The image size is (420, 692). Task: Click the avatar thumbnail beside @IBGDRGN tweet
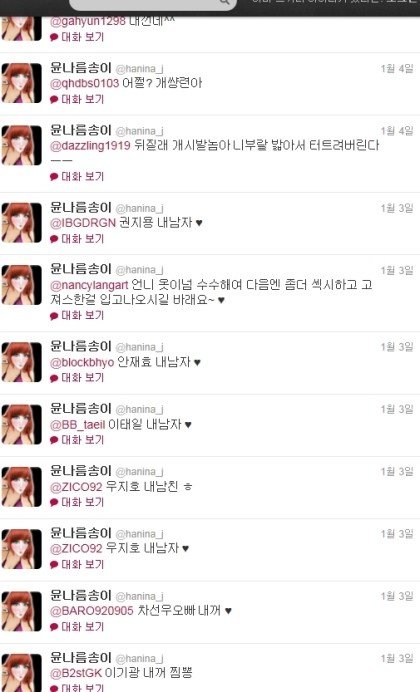tap(22, 222)
